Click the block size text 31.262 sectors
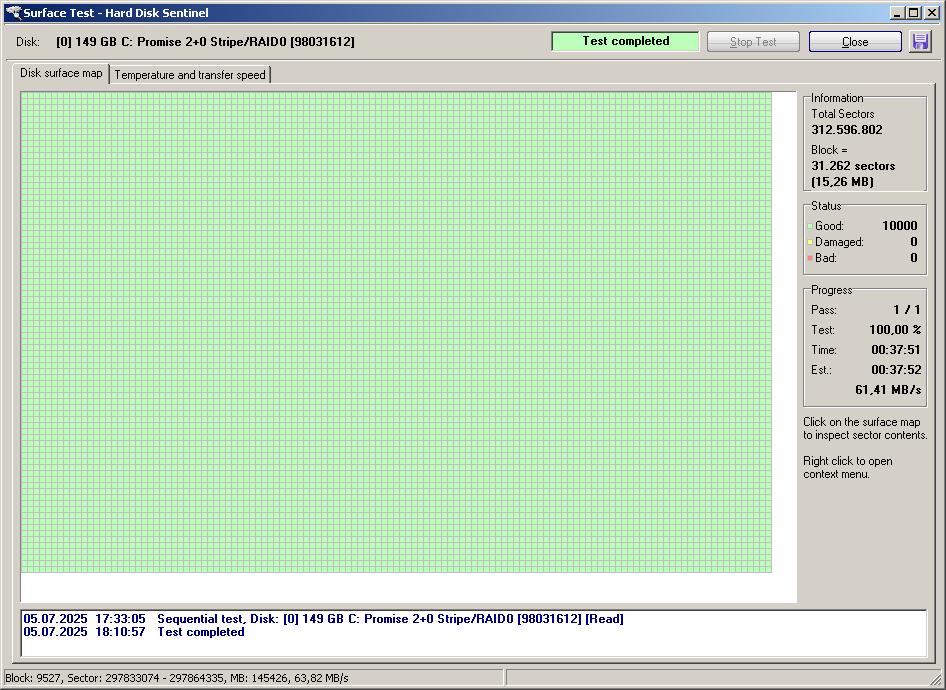Screen dimensions: 946x690 coord(853,166)
